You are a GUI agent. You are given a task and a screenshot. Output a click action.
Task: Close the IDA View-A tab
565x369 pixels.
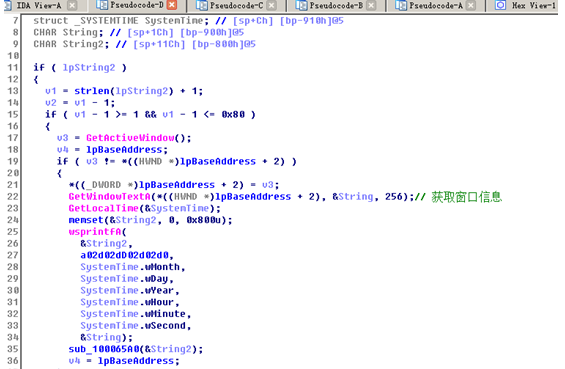click(x=72, y=5)
